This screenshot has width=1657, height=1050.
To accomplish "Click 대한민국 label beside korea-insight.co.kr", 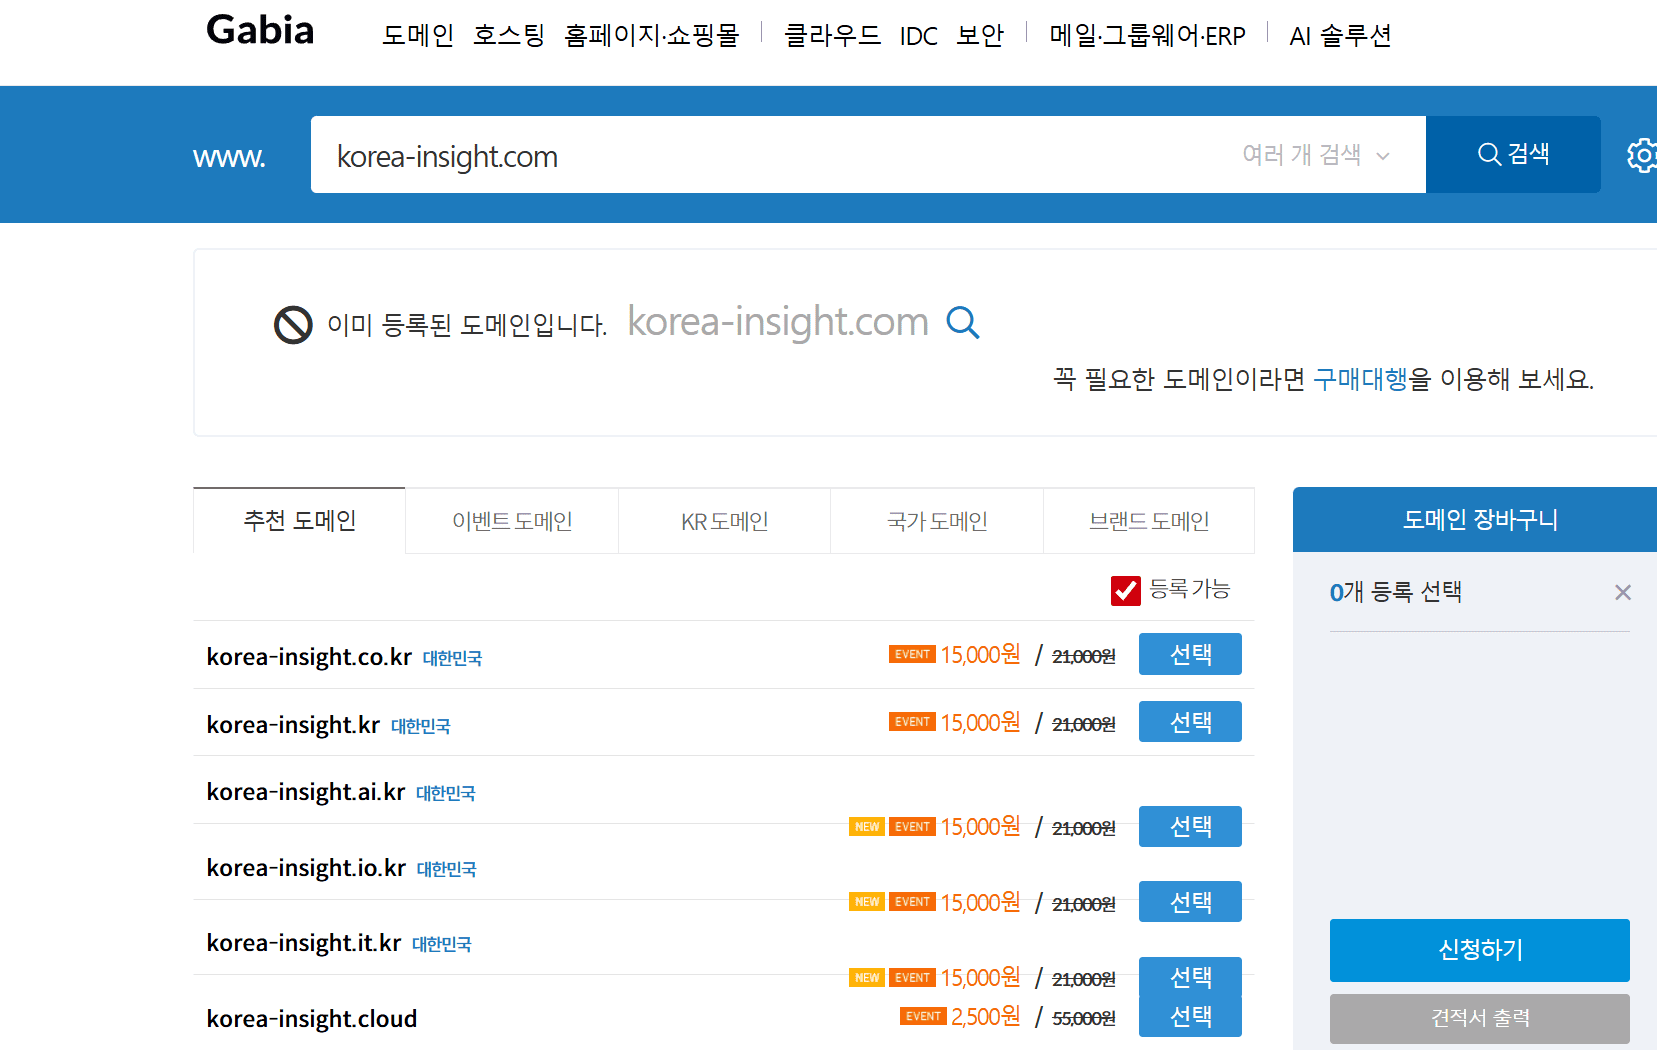I will pos(452,658).
